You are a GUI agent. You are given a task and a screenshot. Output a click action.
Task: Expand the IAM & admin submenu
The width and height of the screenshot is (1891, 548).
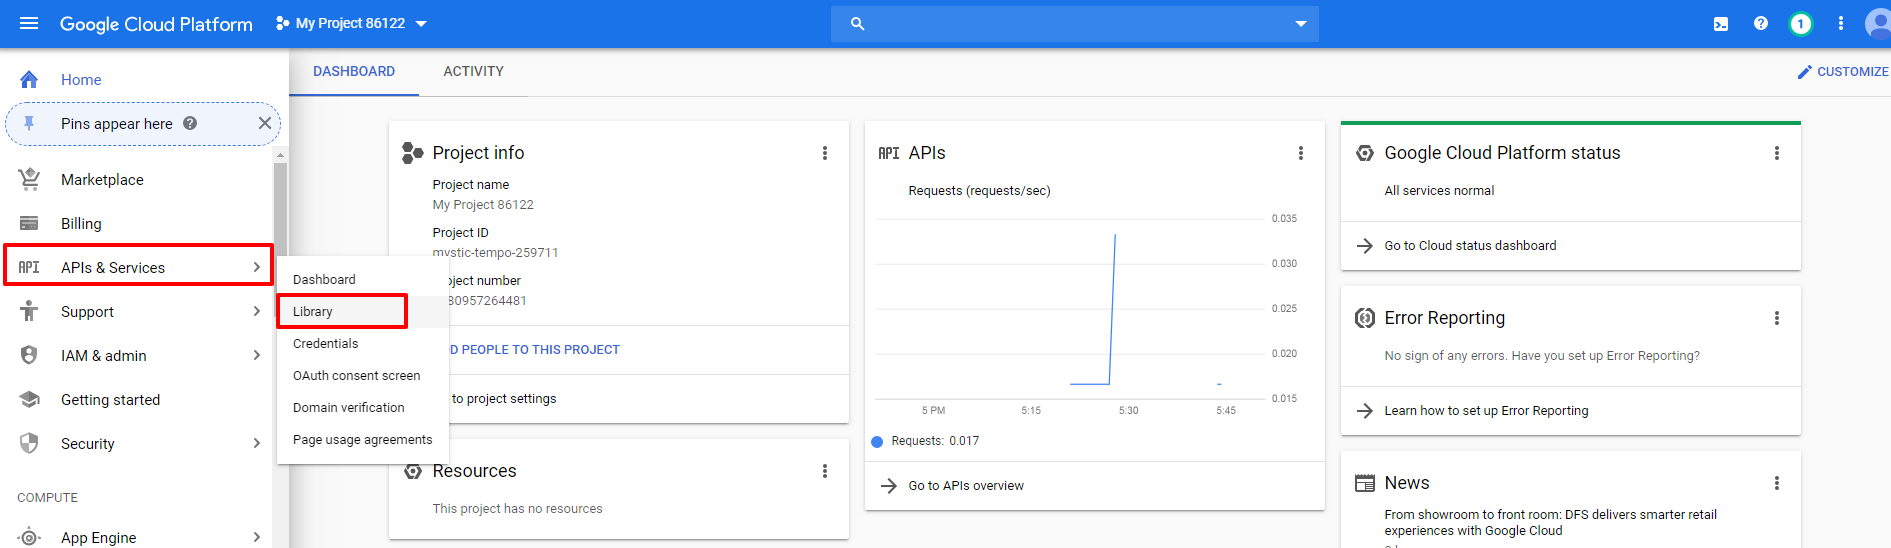point(256,356)
